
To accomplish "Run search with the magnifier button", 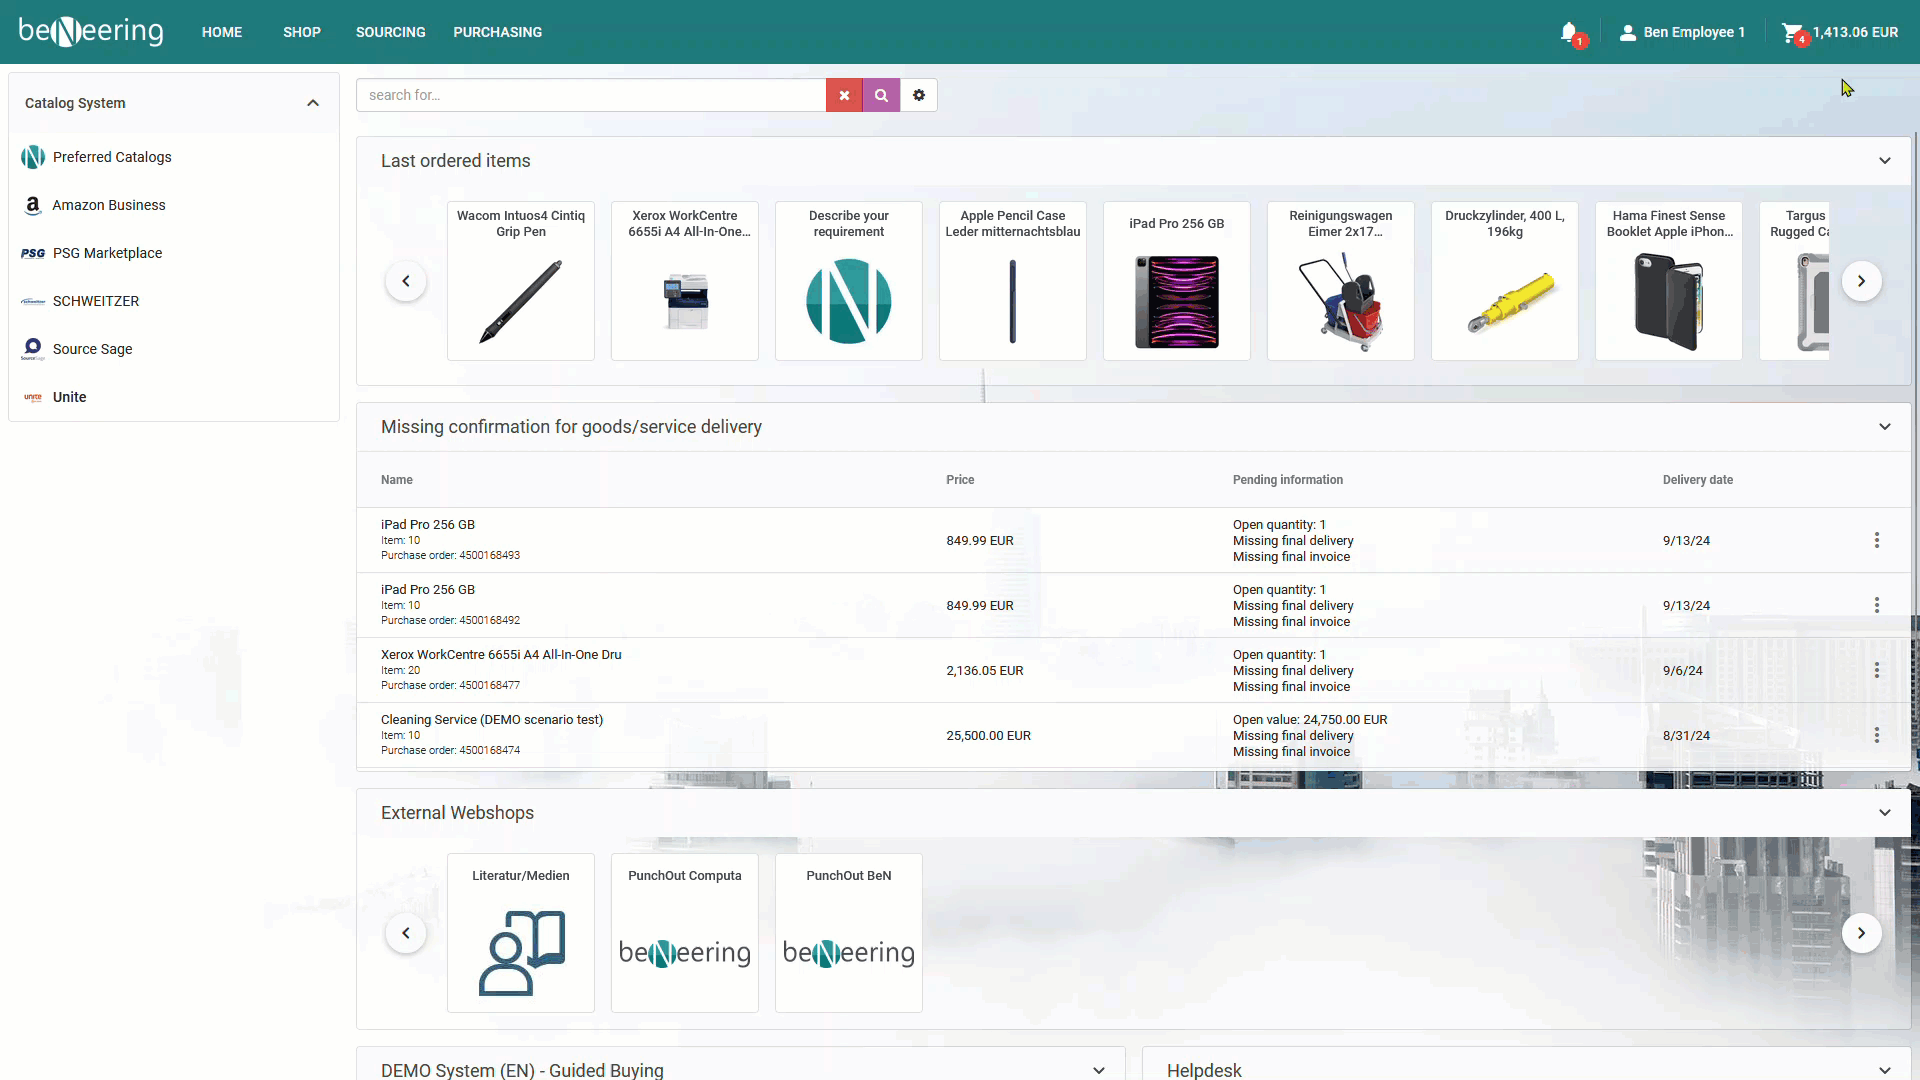I will (881, 95).
